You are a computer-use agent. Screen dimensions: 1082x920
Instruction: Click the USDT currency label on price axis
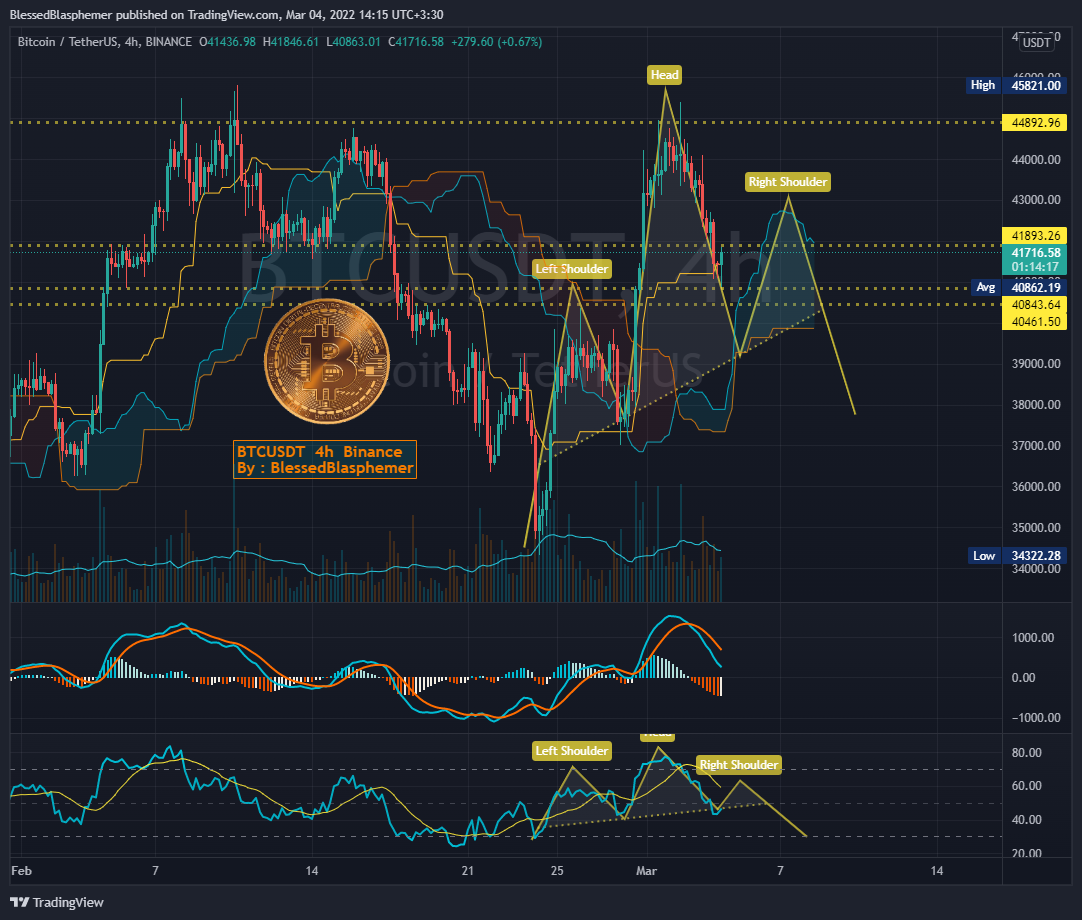(1036, 43)
